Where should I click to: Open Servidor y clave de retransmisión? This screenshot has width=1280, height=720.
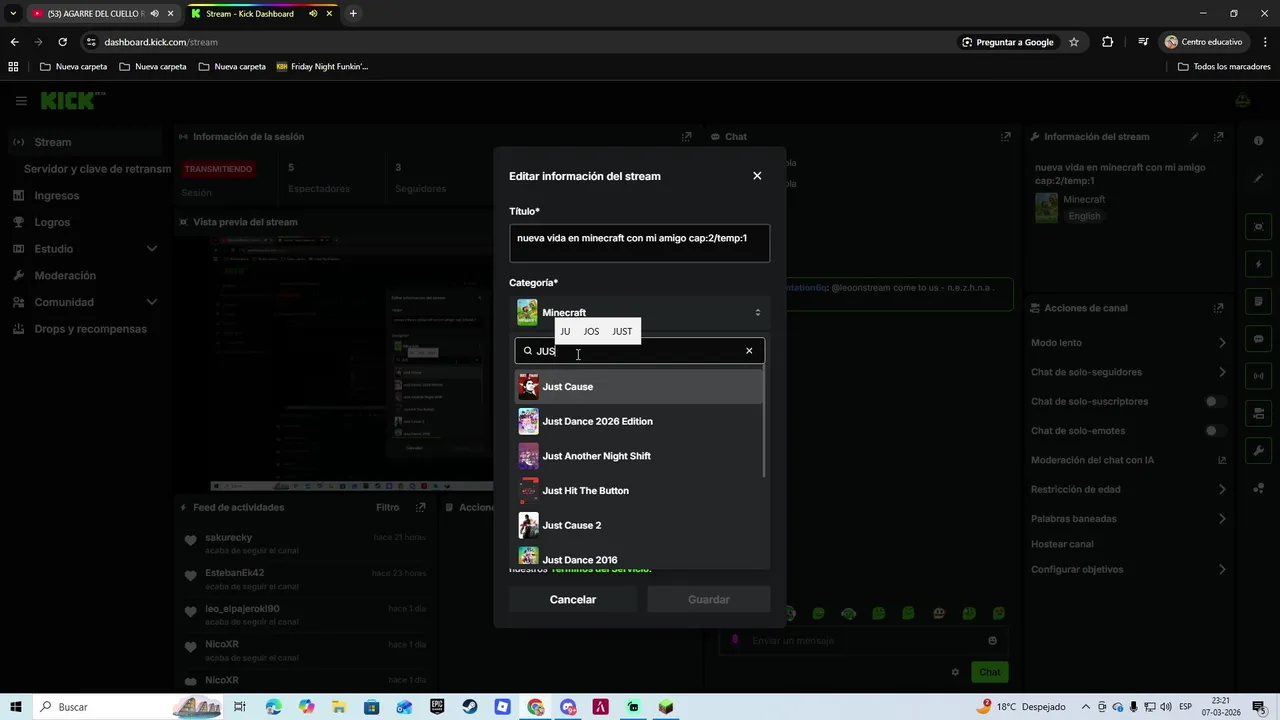point(97,169)
